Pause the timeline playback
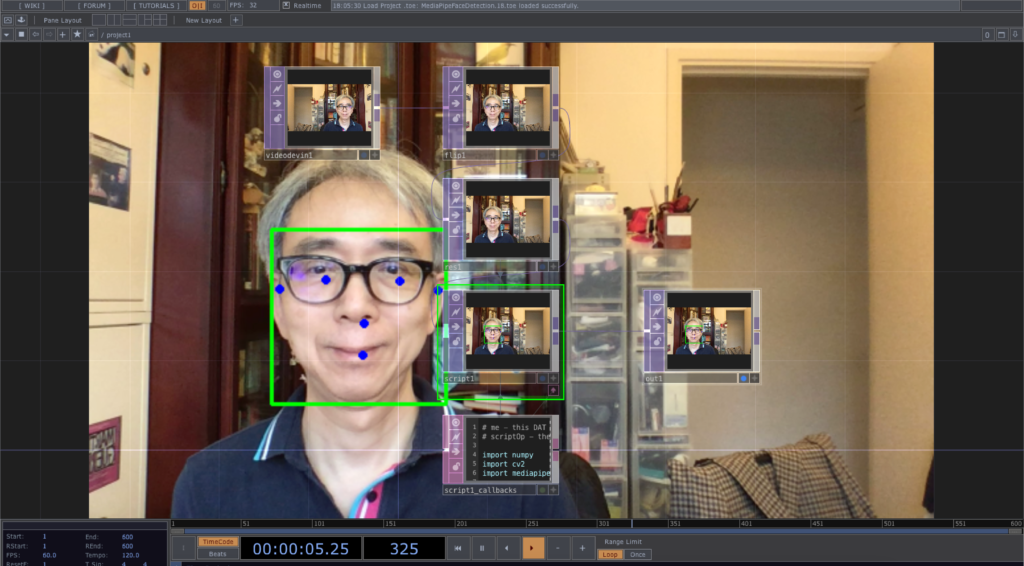 click(x=482, y=548)
